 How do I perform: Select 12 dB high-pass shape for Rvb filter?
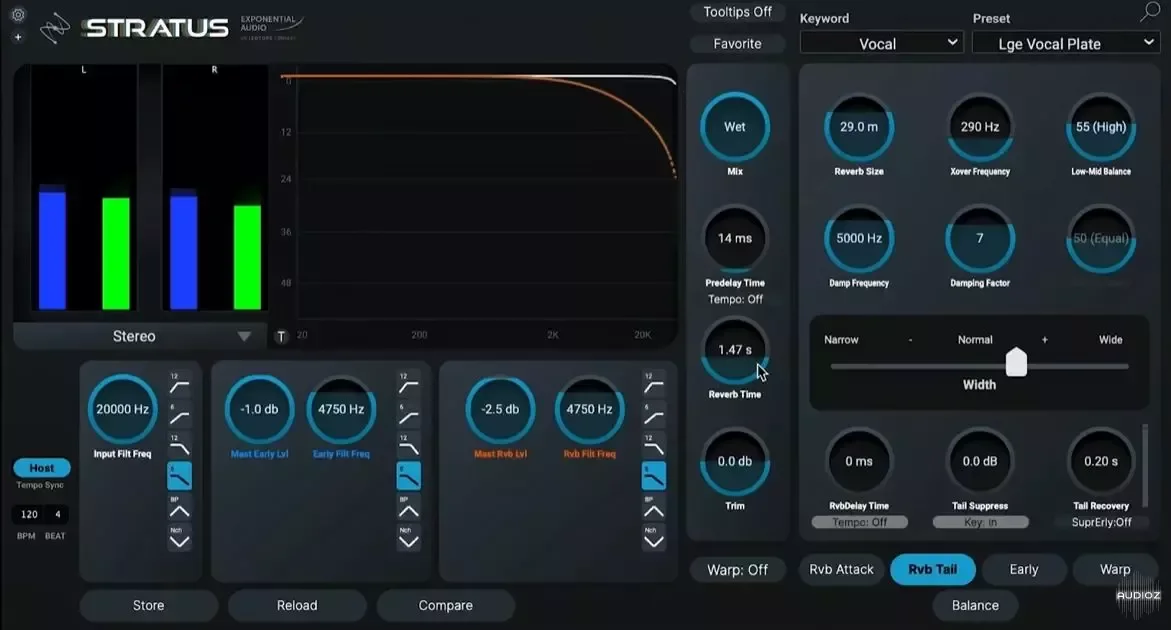(653, 385)
